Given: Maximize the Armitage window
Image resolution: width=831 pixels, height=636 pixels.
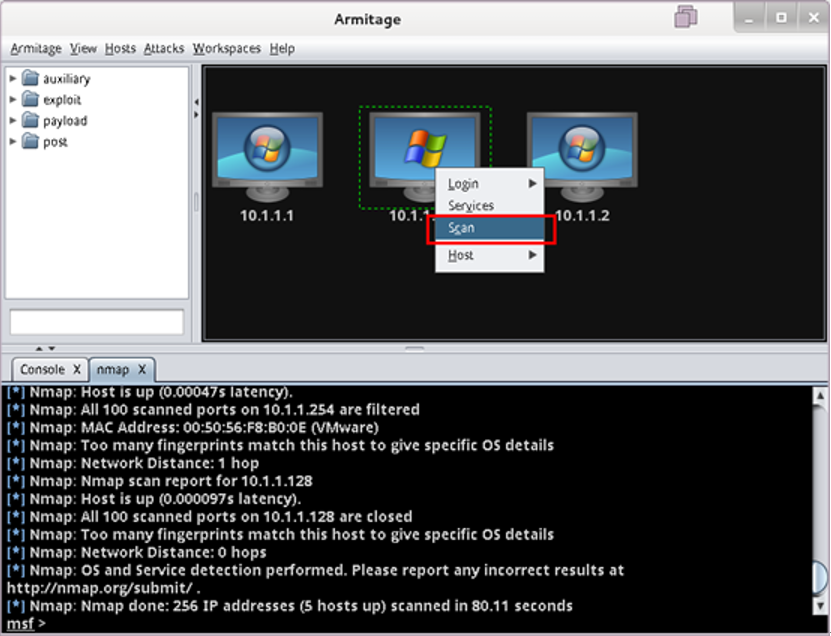Looking at the screenshot, I should [x=781, y=17].
